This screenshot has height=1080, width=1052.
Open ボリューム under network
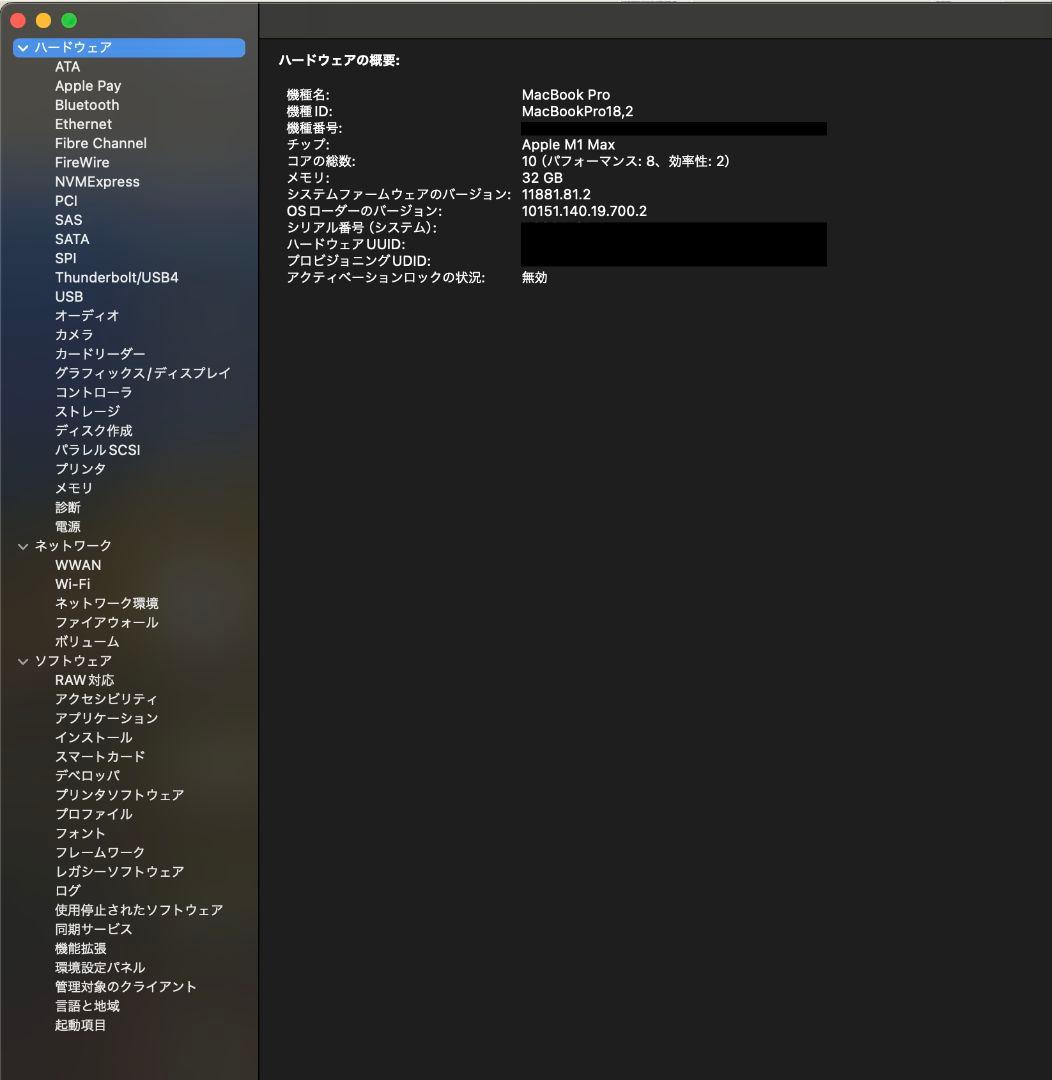[x=87, y=642]
